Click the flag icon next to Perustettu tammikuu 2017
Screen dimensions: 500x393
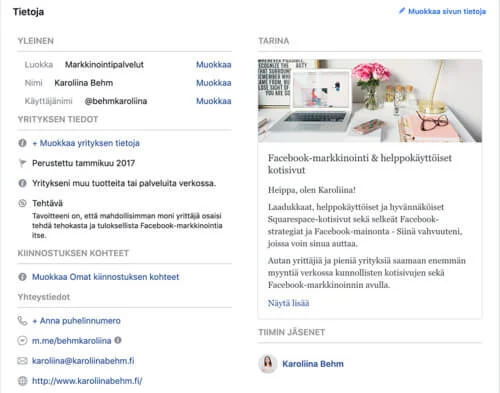click(22, 163)
